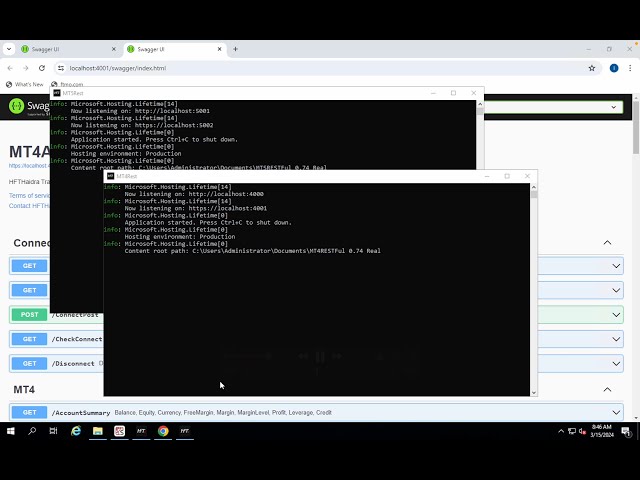
Task: Open the Contact HFT link
Action: point(29,206)
